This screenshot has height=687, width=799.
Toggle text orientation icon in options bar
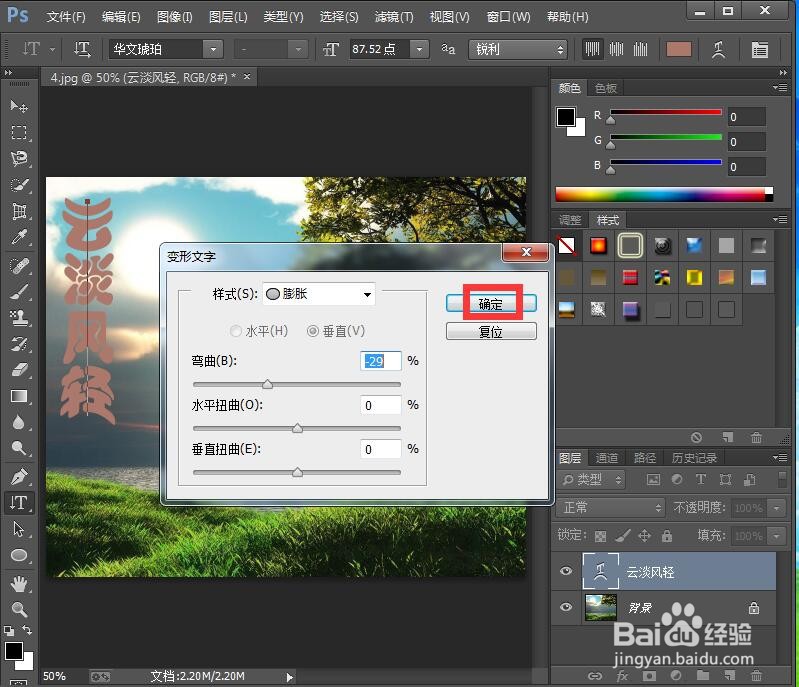coord(82,49)
